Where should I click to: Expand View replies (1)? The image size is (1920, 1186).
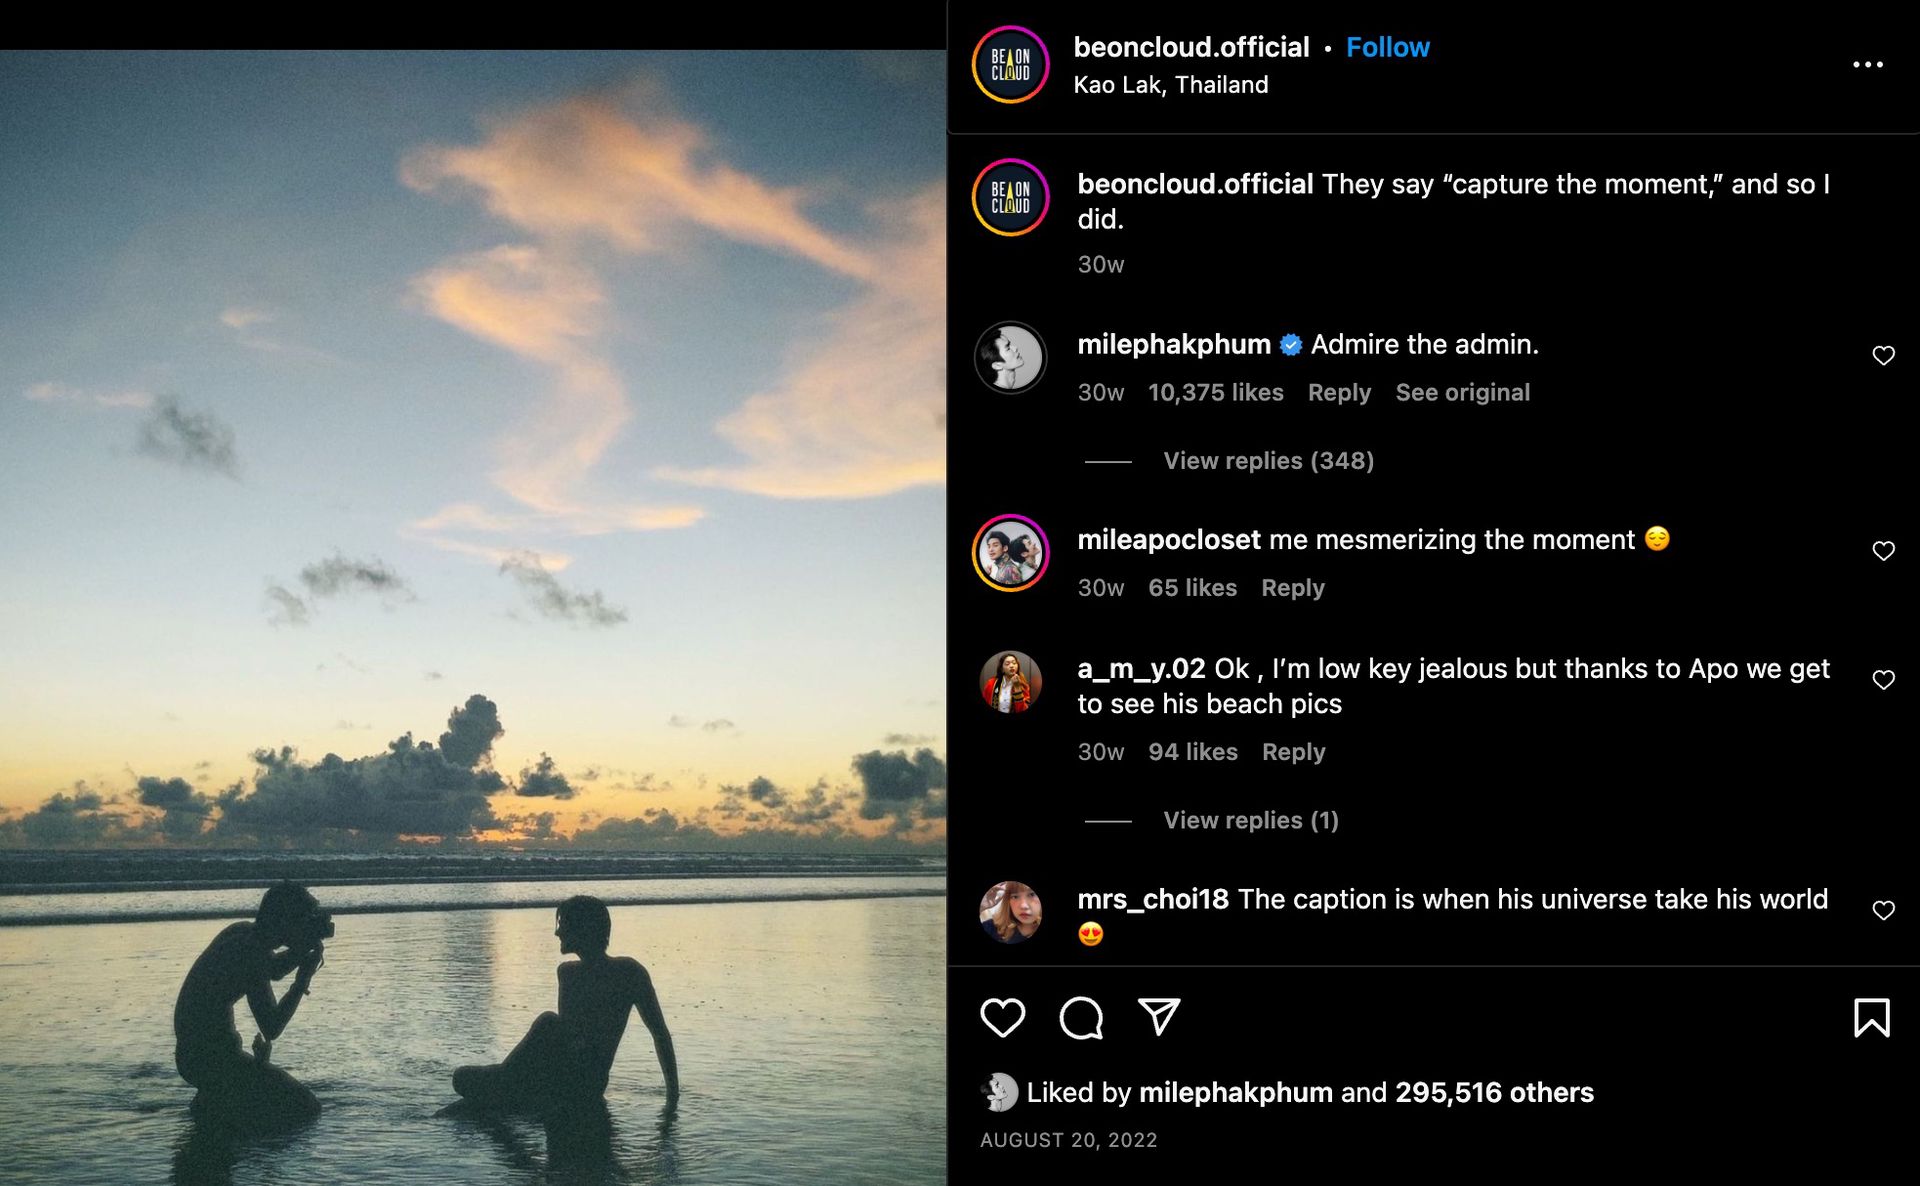1250,821
